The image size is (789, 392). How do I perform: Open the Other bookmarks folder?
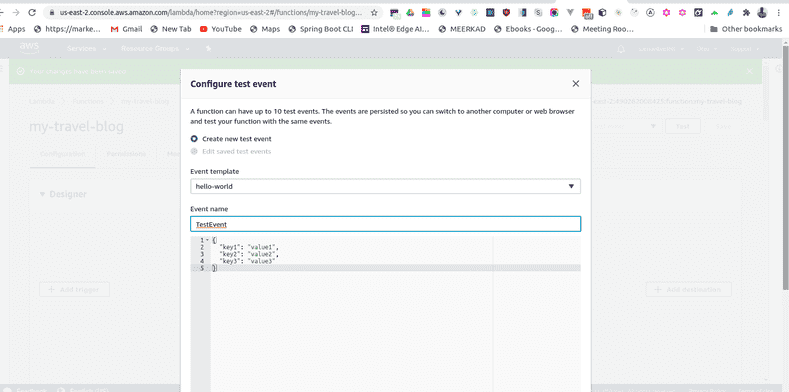746,29
